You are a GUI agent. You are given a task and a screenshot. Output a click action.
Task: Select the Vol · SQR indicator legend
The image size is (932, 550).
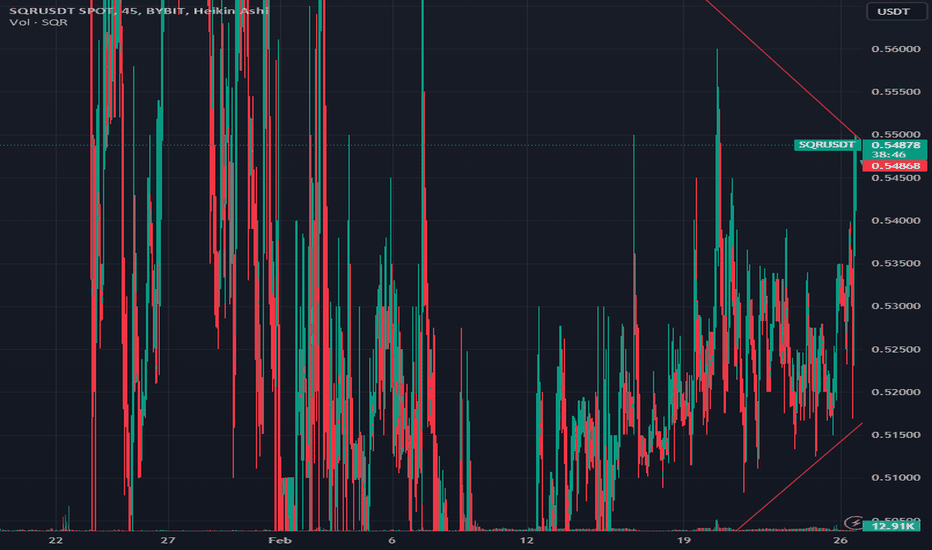coord(39,23)
